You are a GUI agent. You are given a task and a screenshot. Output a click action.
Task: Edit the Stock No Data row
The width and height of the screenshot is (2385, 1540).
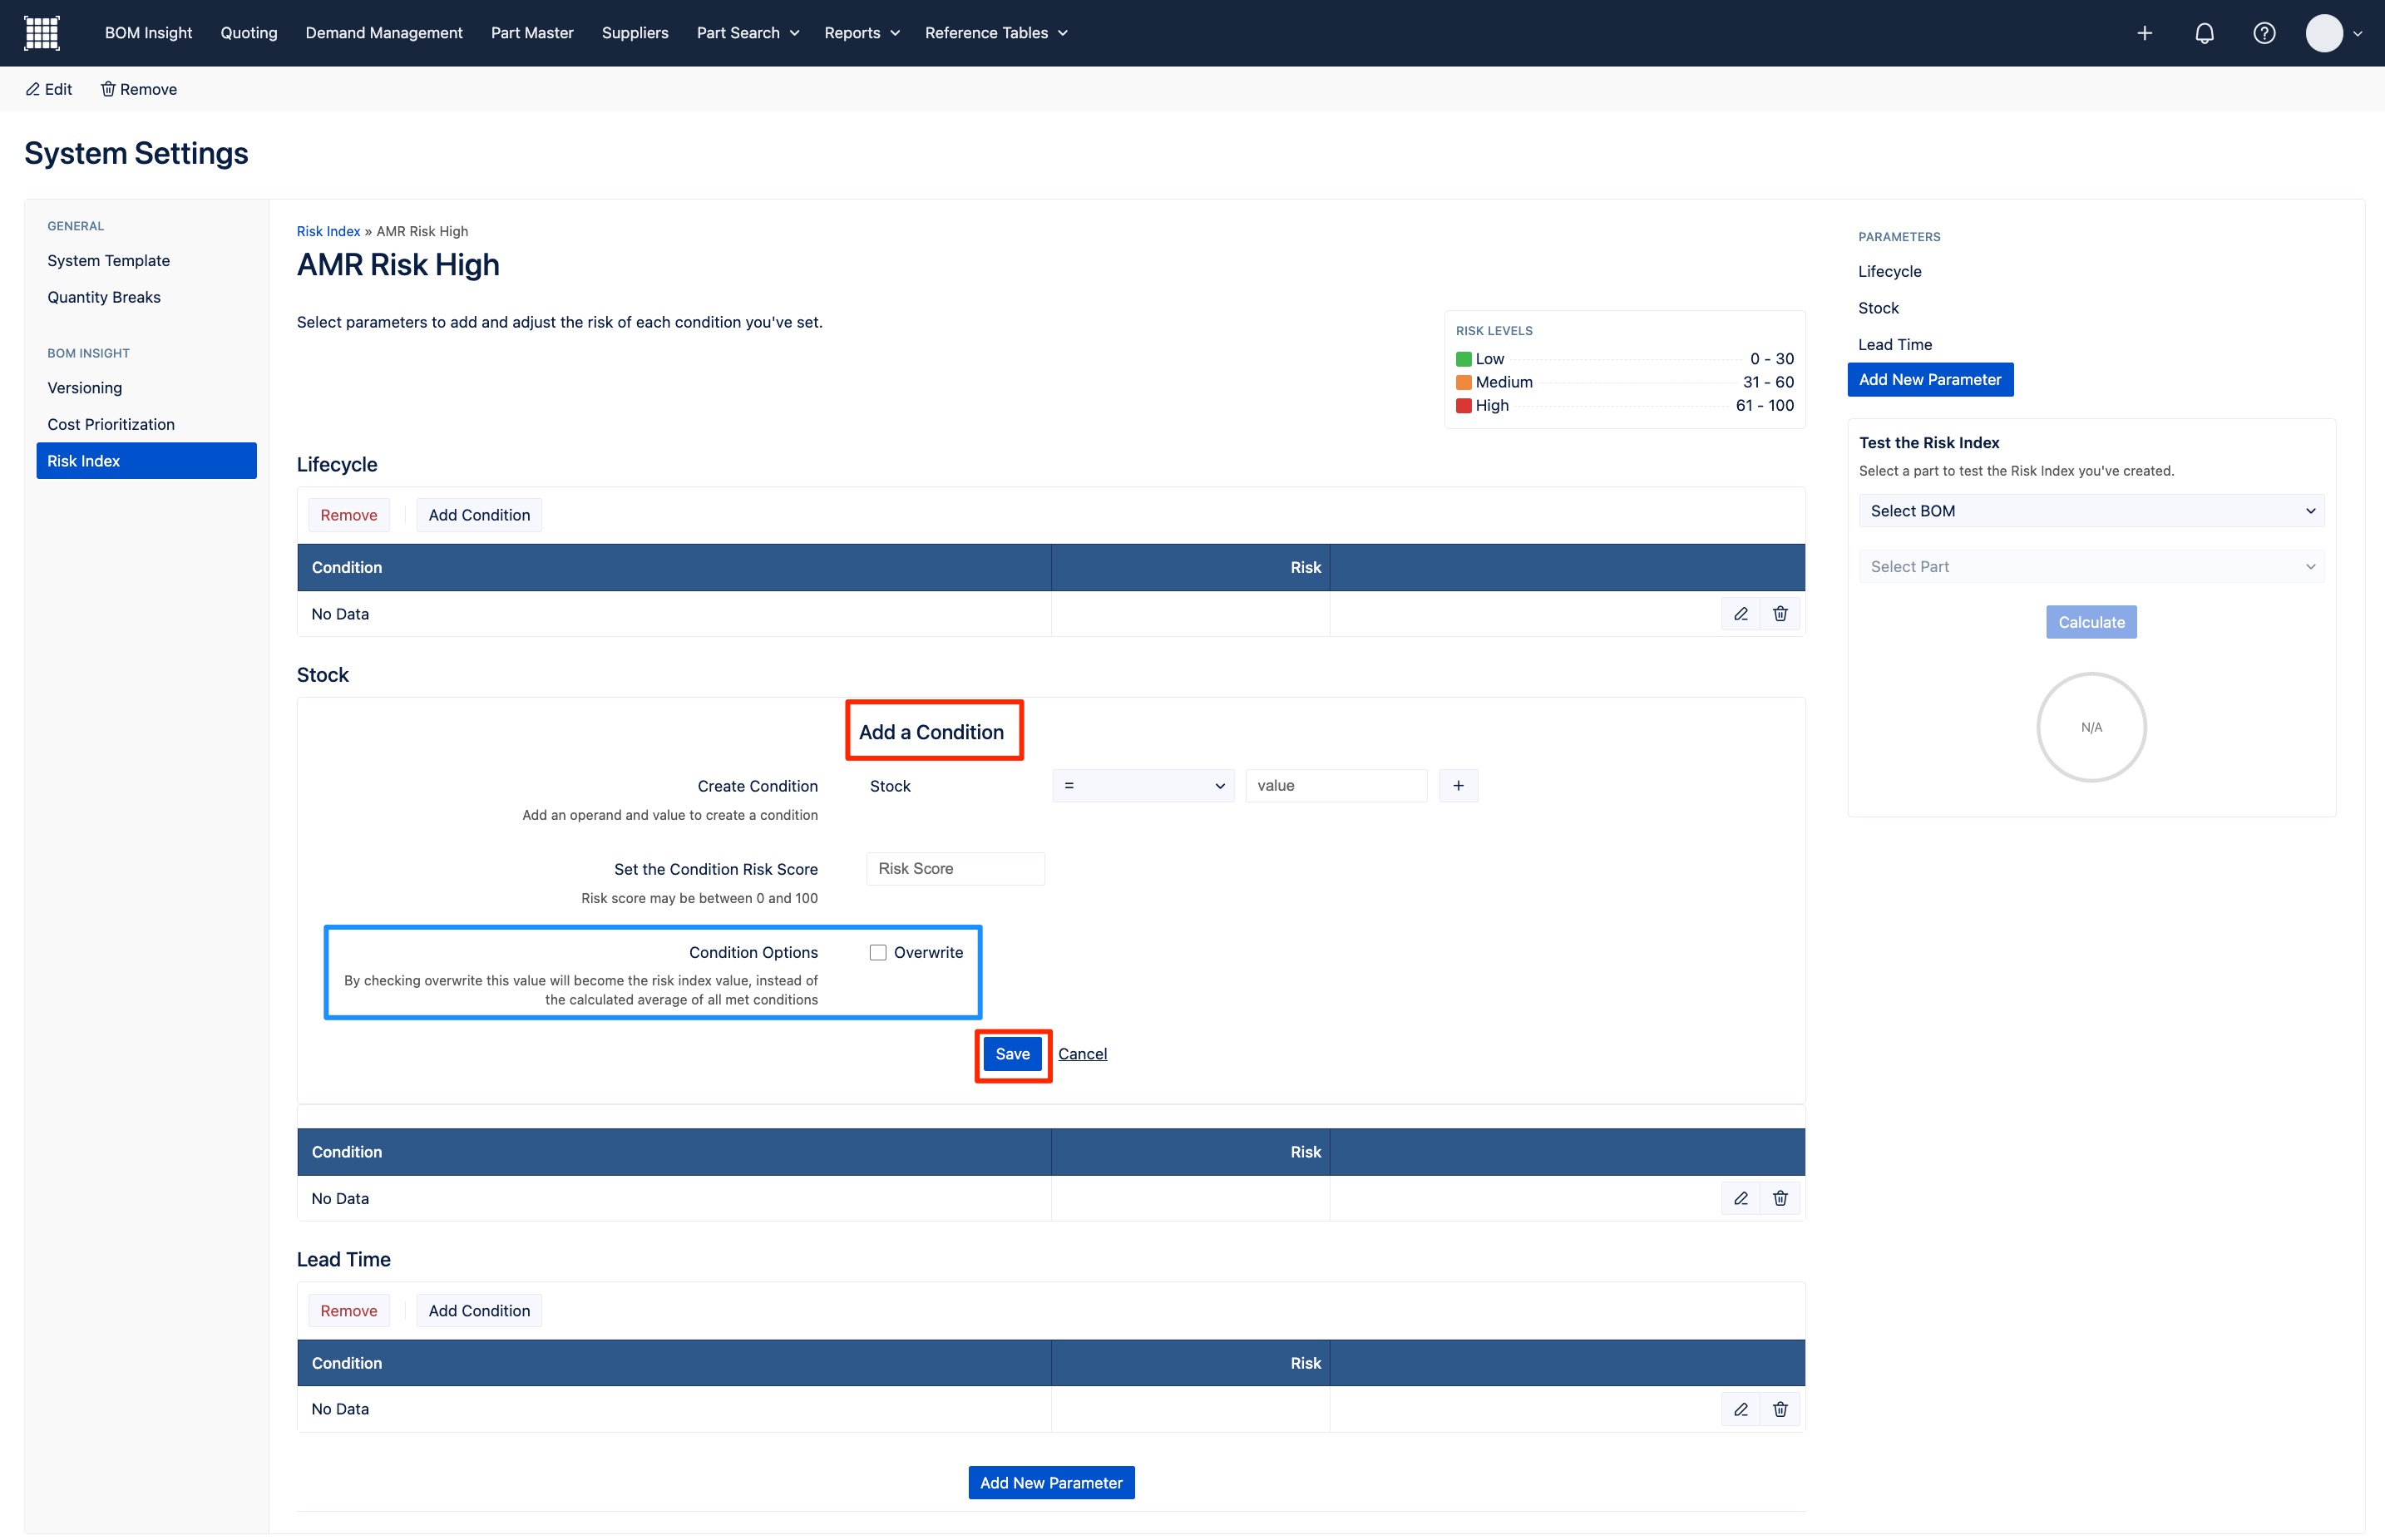point(1740,1198)
